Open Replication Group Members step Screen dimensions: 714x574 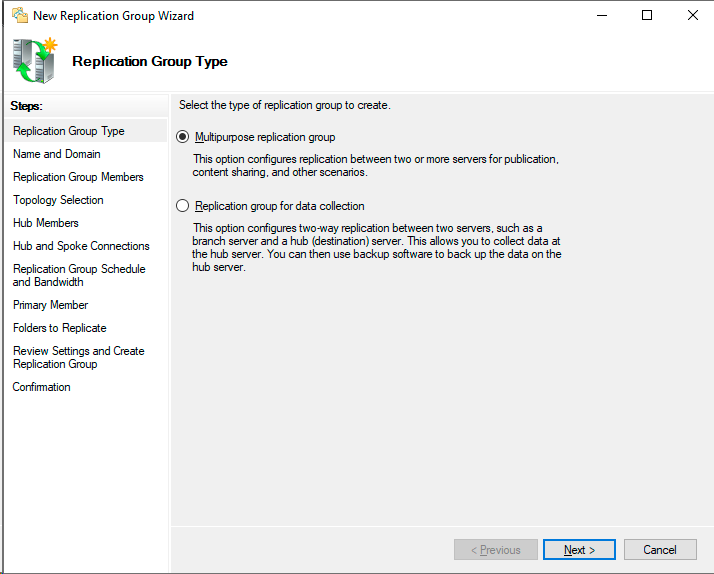tap(78, 177)
